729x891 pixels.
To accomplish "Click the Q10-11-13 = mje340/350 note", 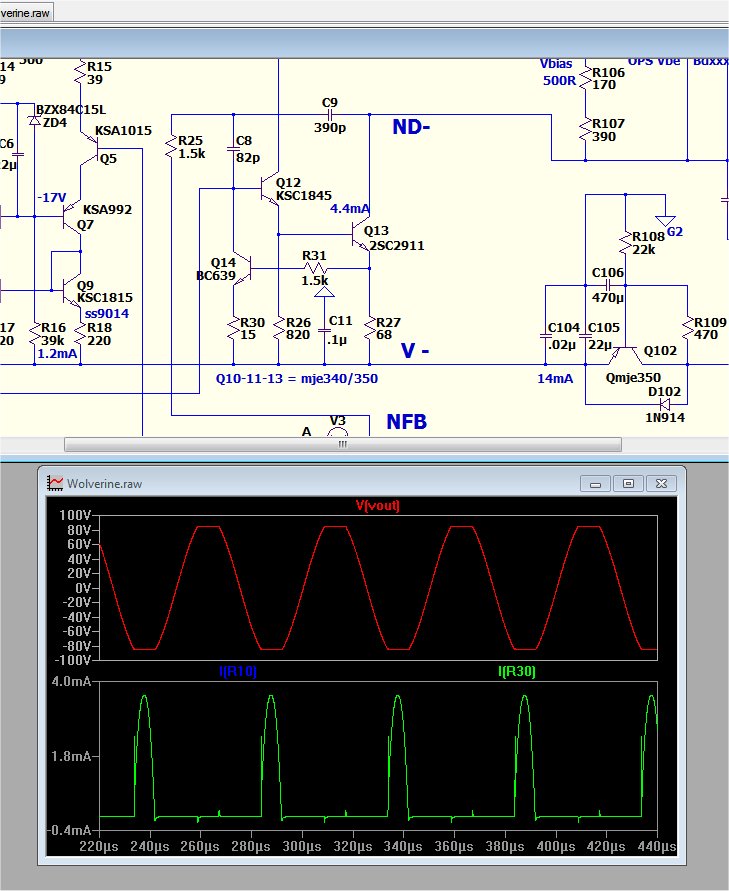I will click(x=297, y=378).
